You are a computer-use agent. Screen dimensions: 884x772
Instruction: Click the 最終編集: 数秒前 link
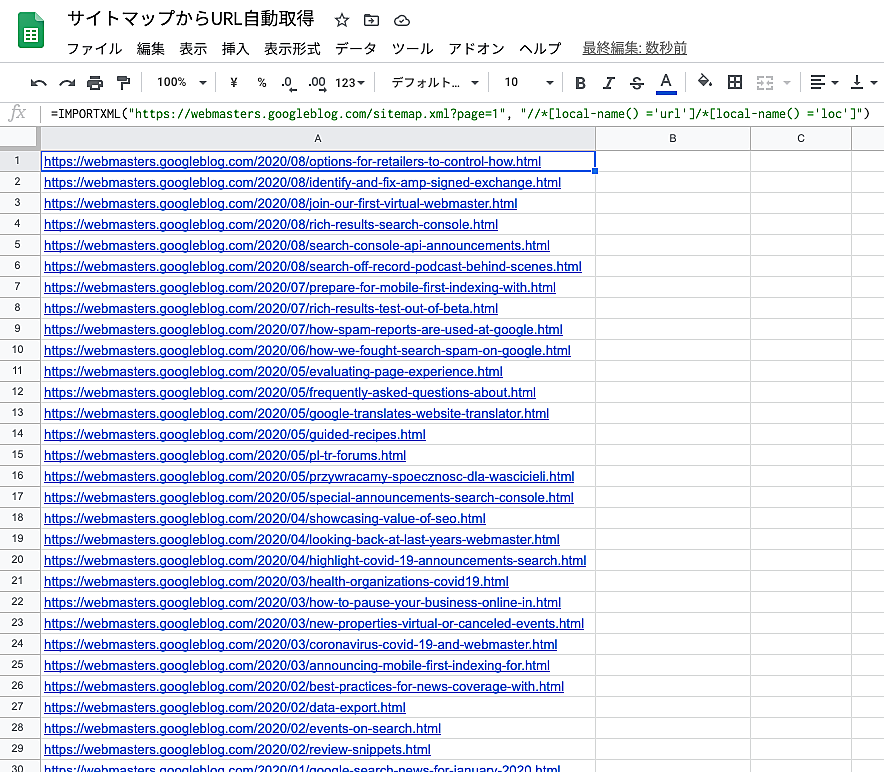[634, 48]
